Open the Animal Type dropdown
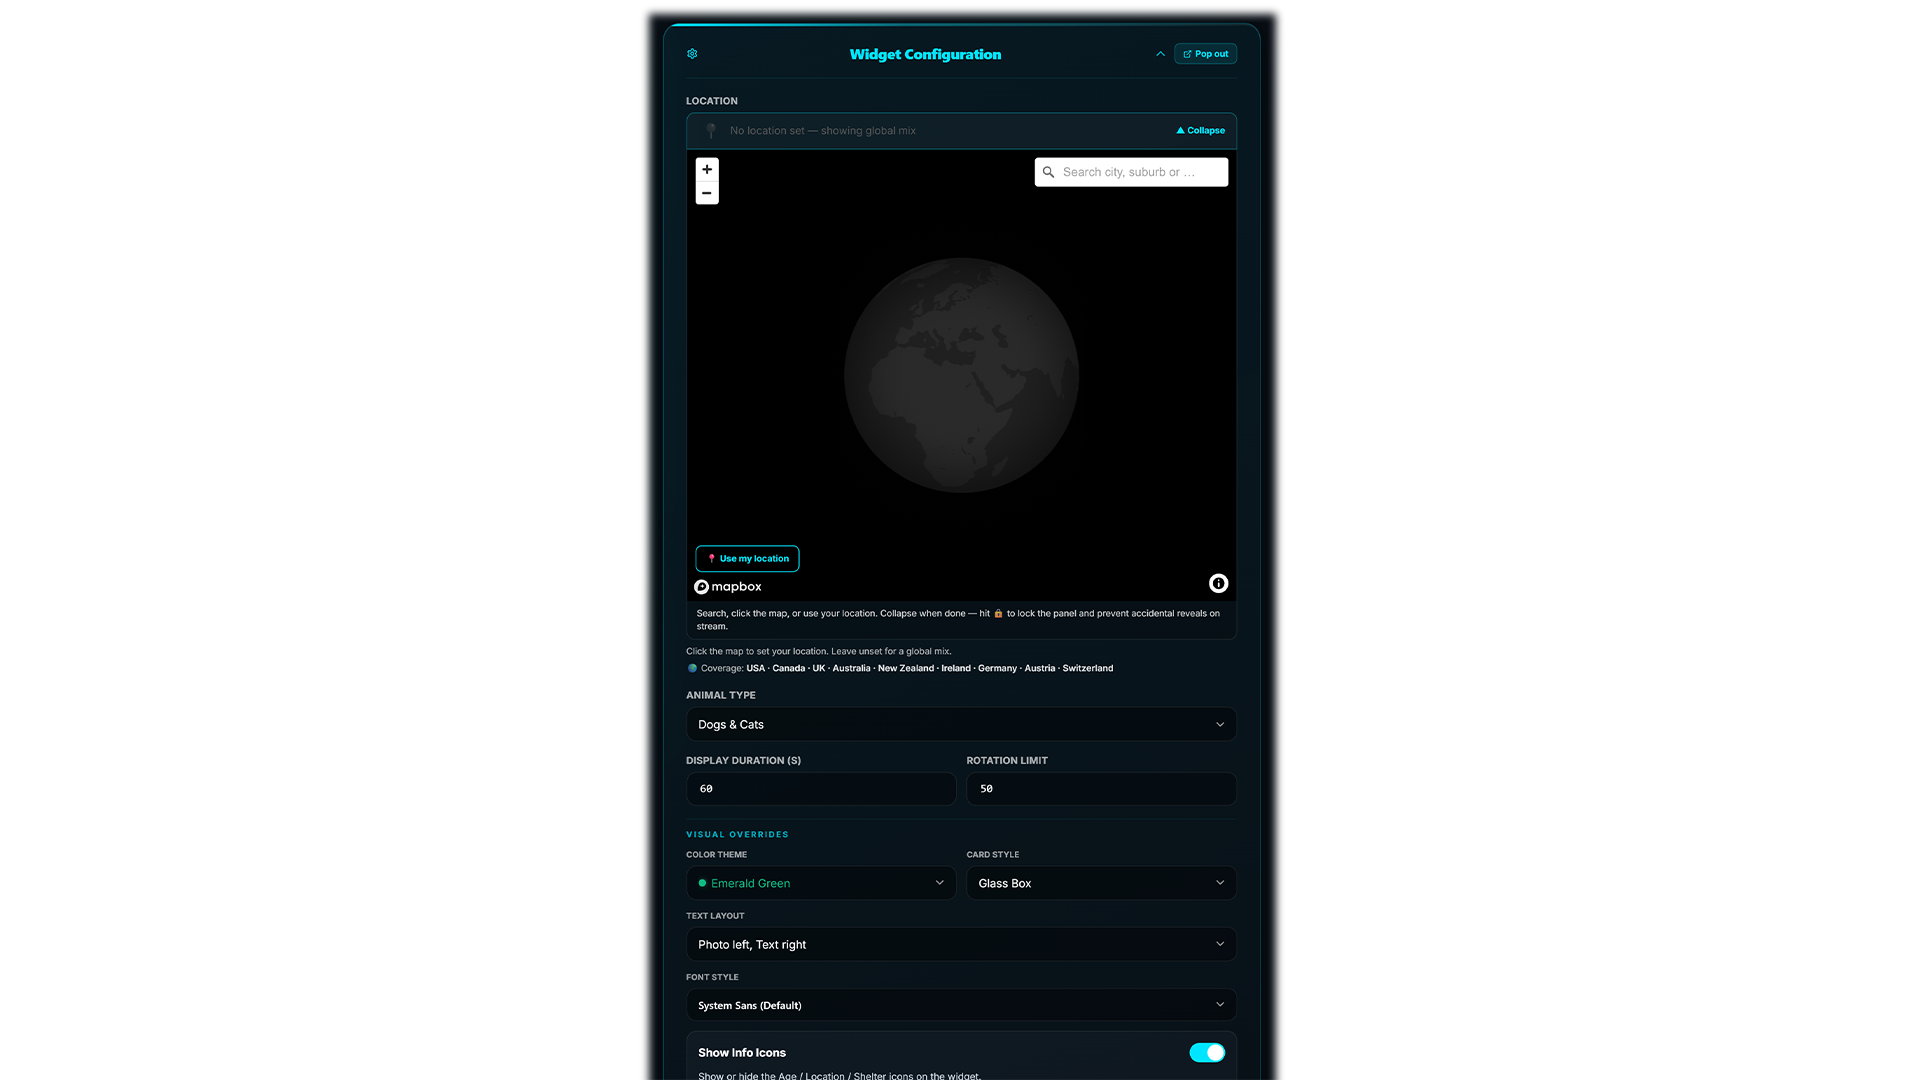The height and width of the screenshot is (1080, 1920). coord(961,724)
